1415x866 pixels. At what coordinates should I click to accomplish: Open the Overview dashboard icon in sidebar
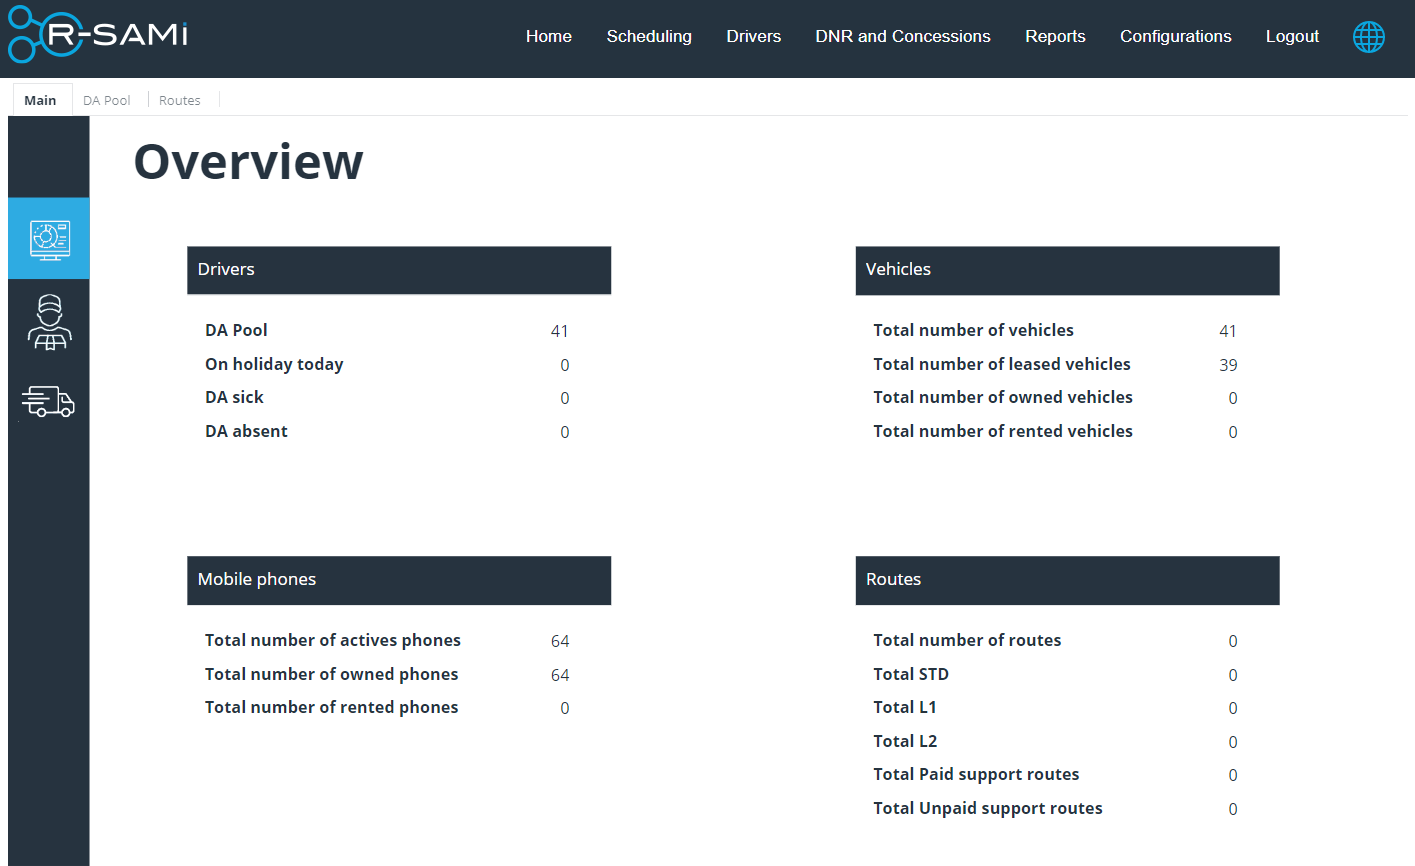tap(49, 237)
